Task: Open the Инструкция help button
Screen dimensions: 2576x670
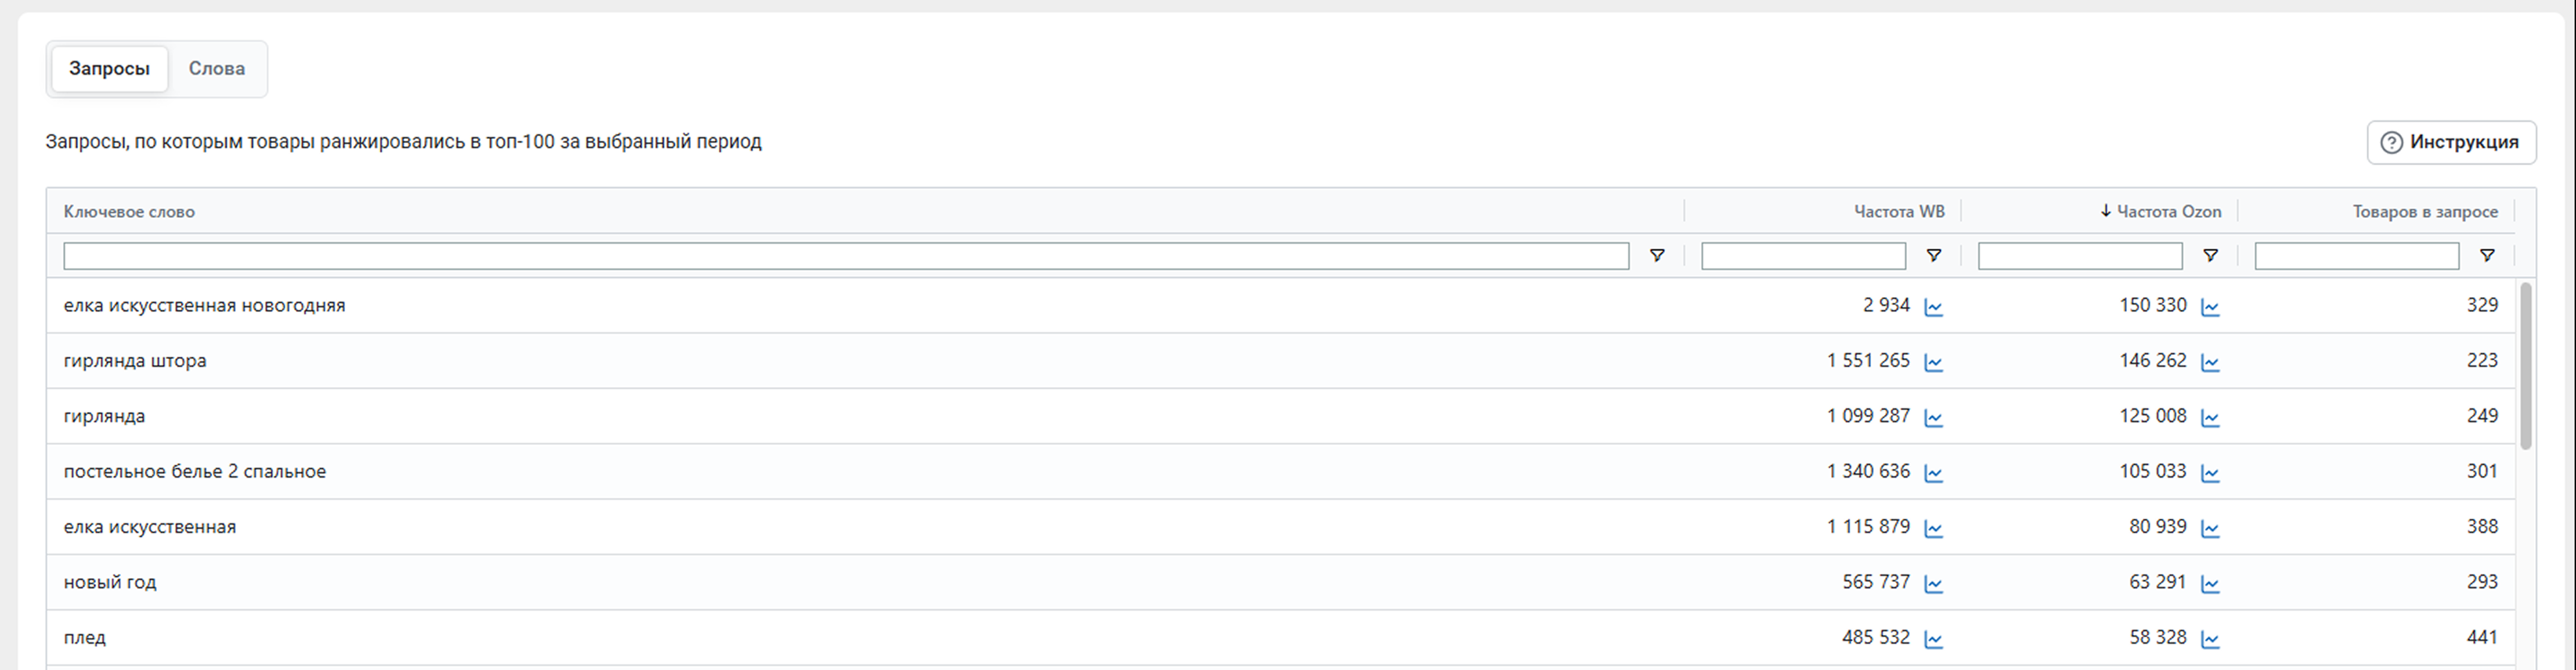Action: tap(2450, 142)
